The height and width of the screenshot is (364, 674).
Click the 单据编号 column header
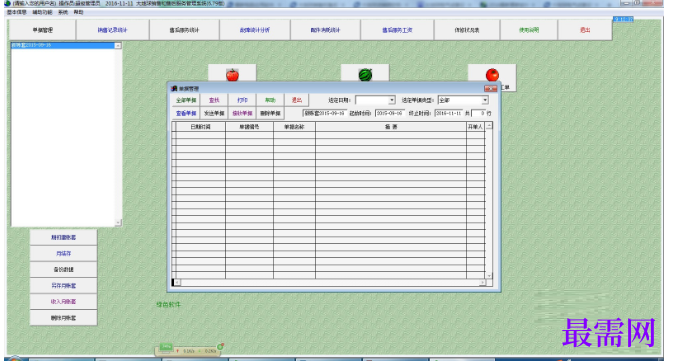click(x=249, y=127)
